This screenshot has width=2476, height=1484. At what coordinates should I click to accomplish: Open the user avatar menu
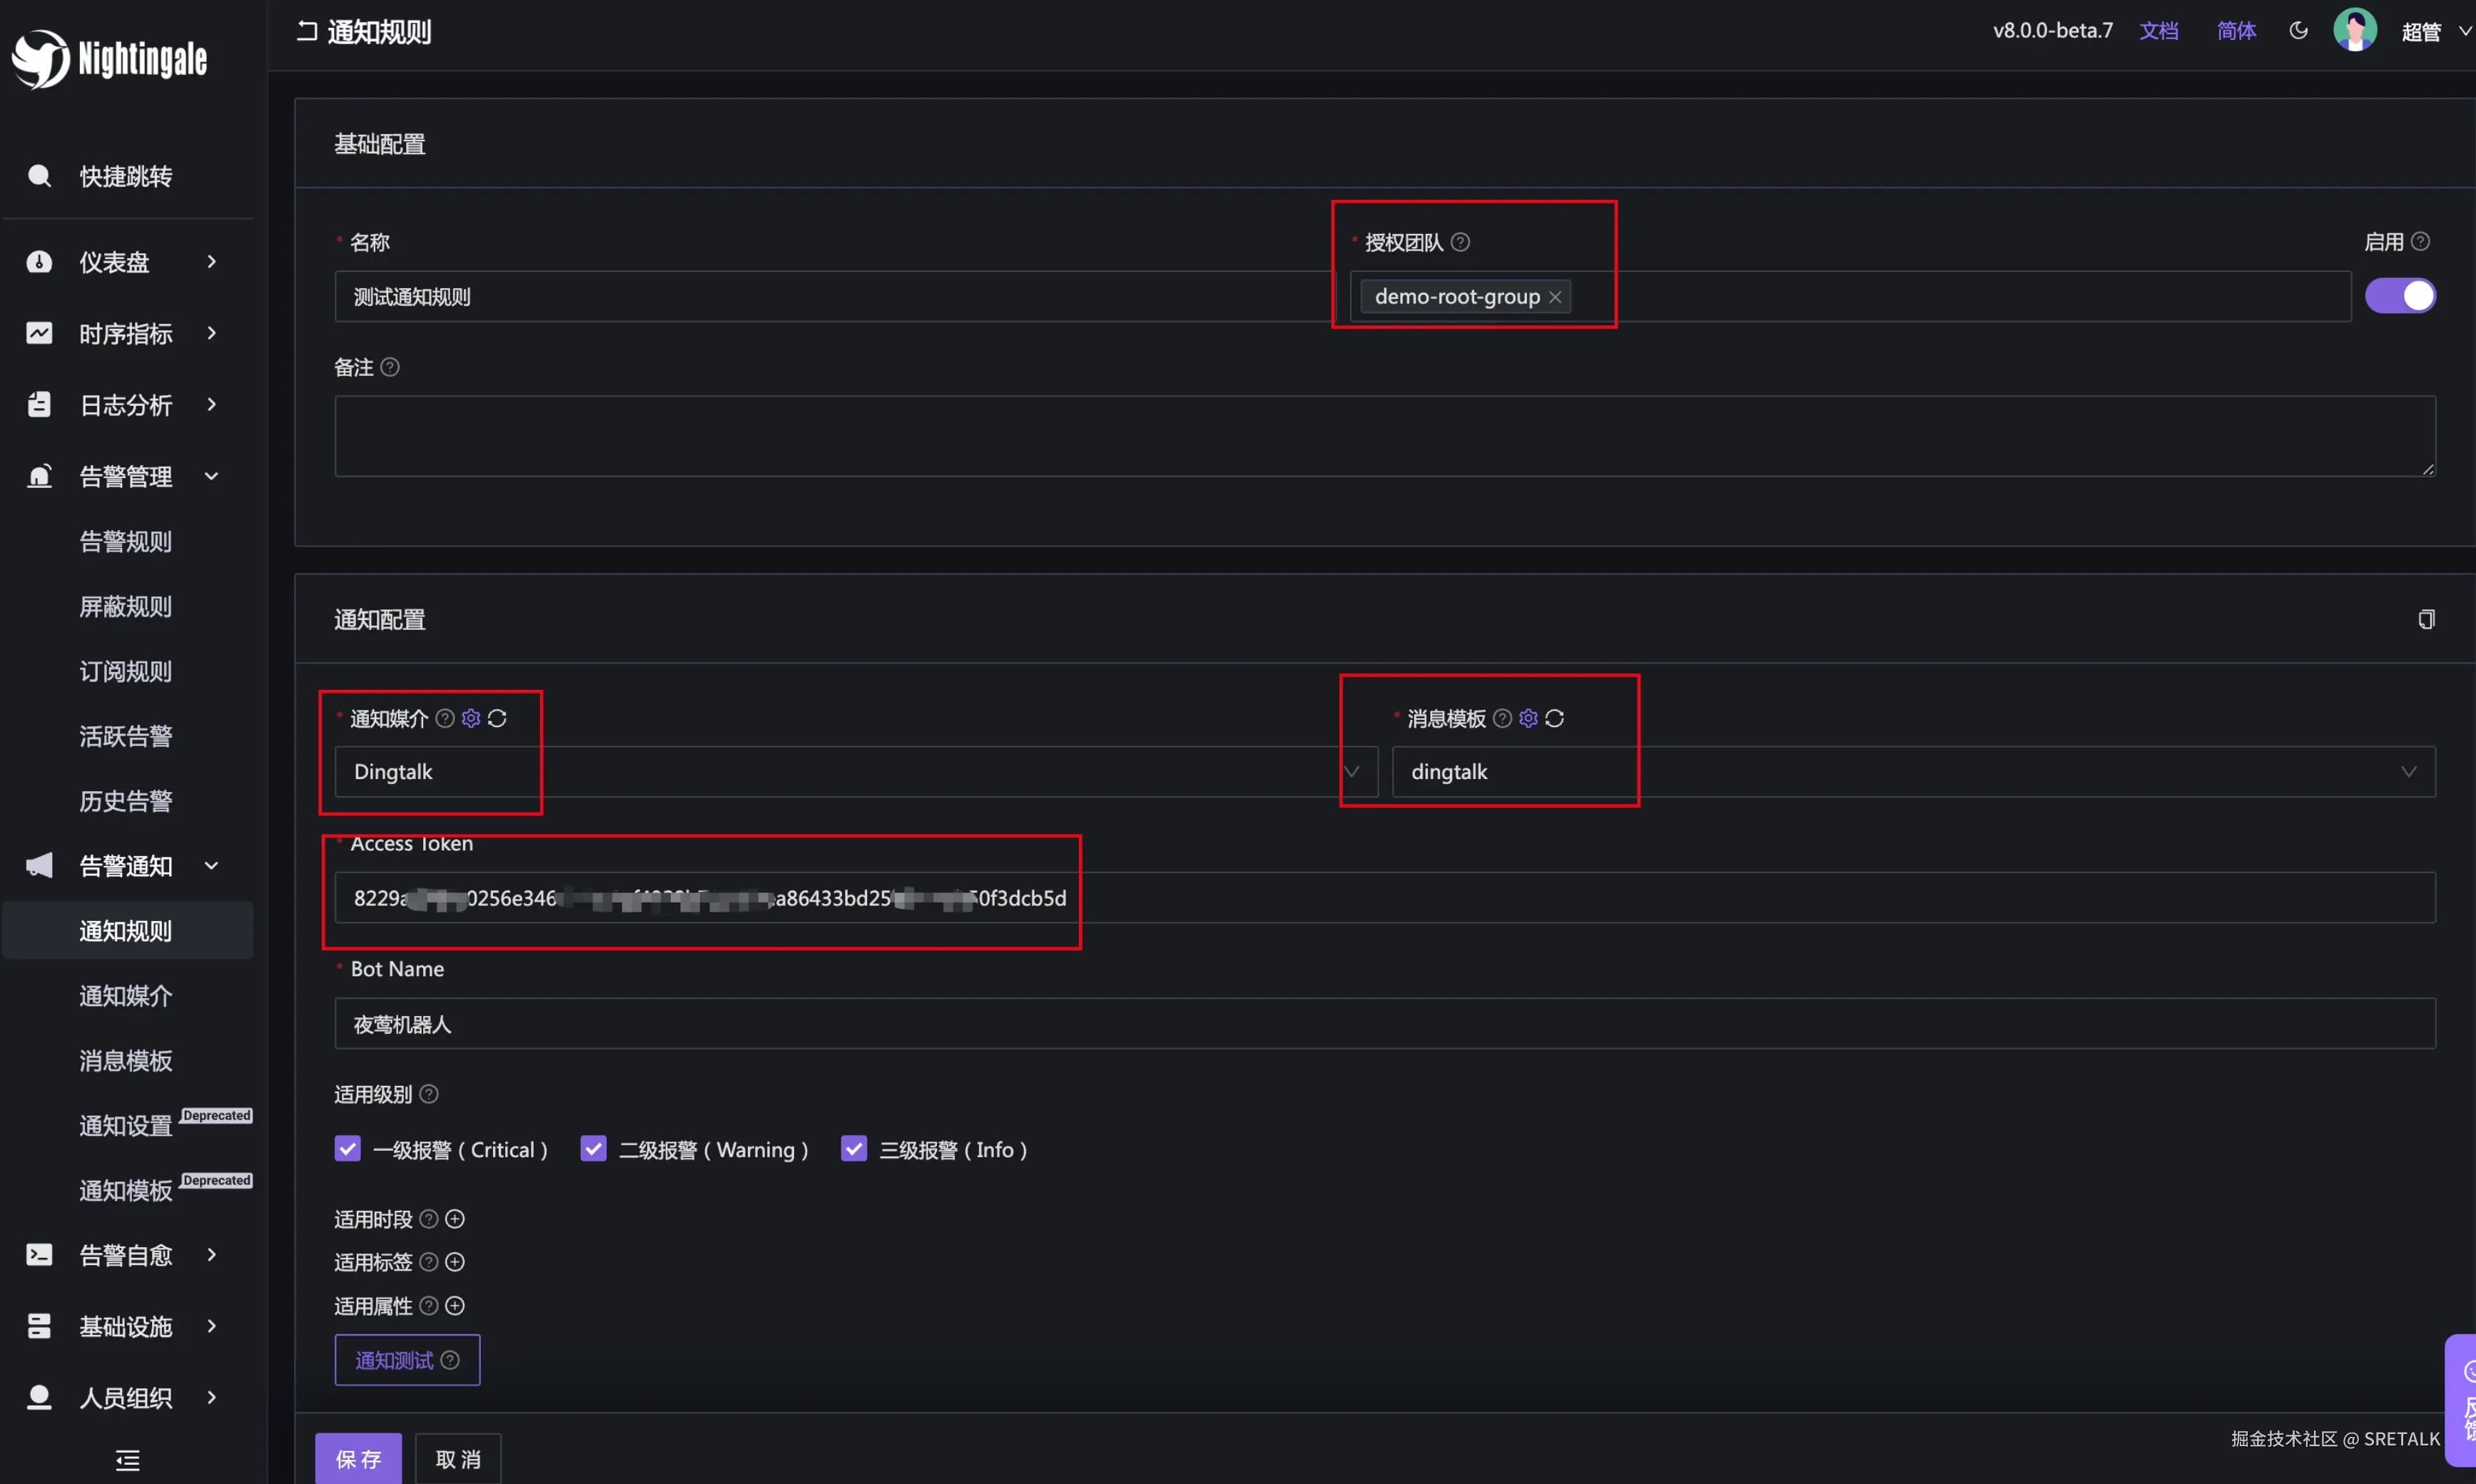(2355, 30)
